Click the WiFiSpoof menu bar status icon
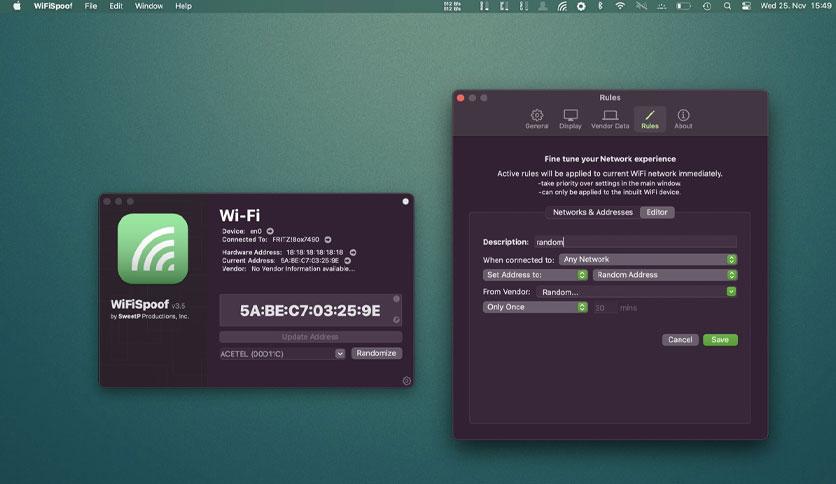 pos(562,6)
